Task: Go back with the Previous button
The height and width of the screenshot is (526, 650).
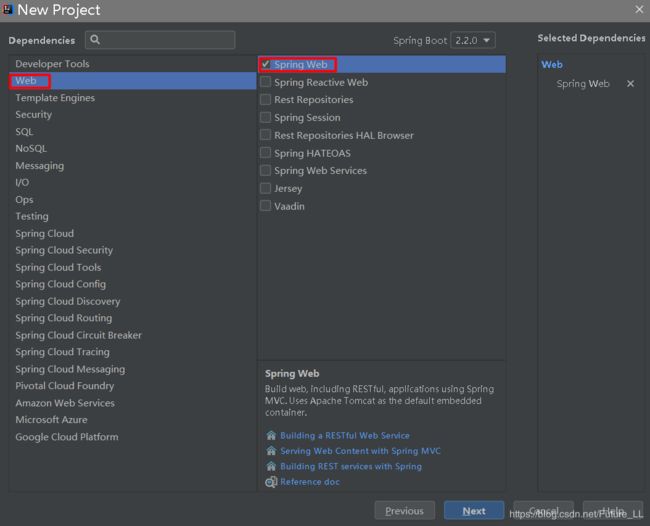Action: (405, 511)
